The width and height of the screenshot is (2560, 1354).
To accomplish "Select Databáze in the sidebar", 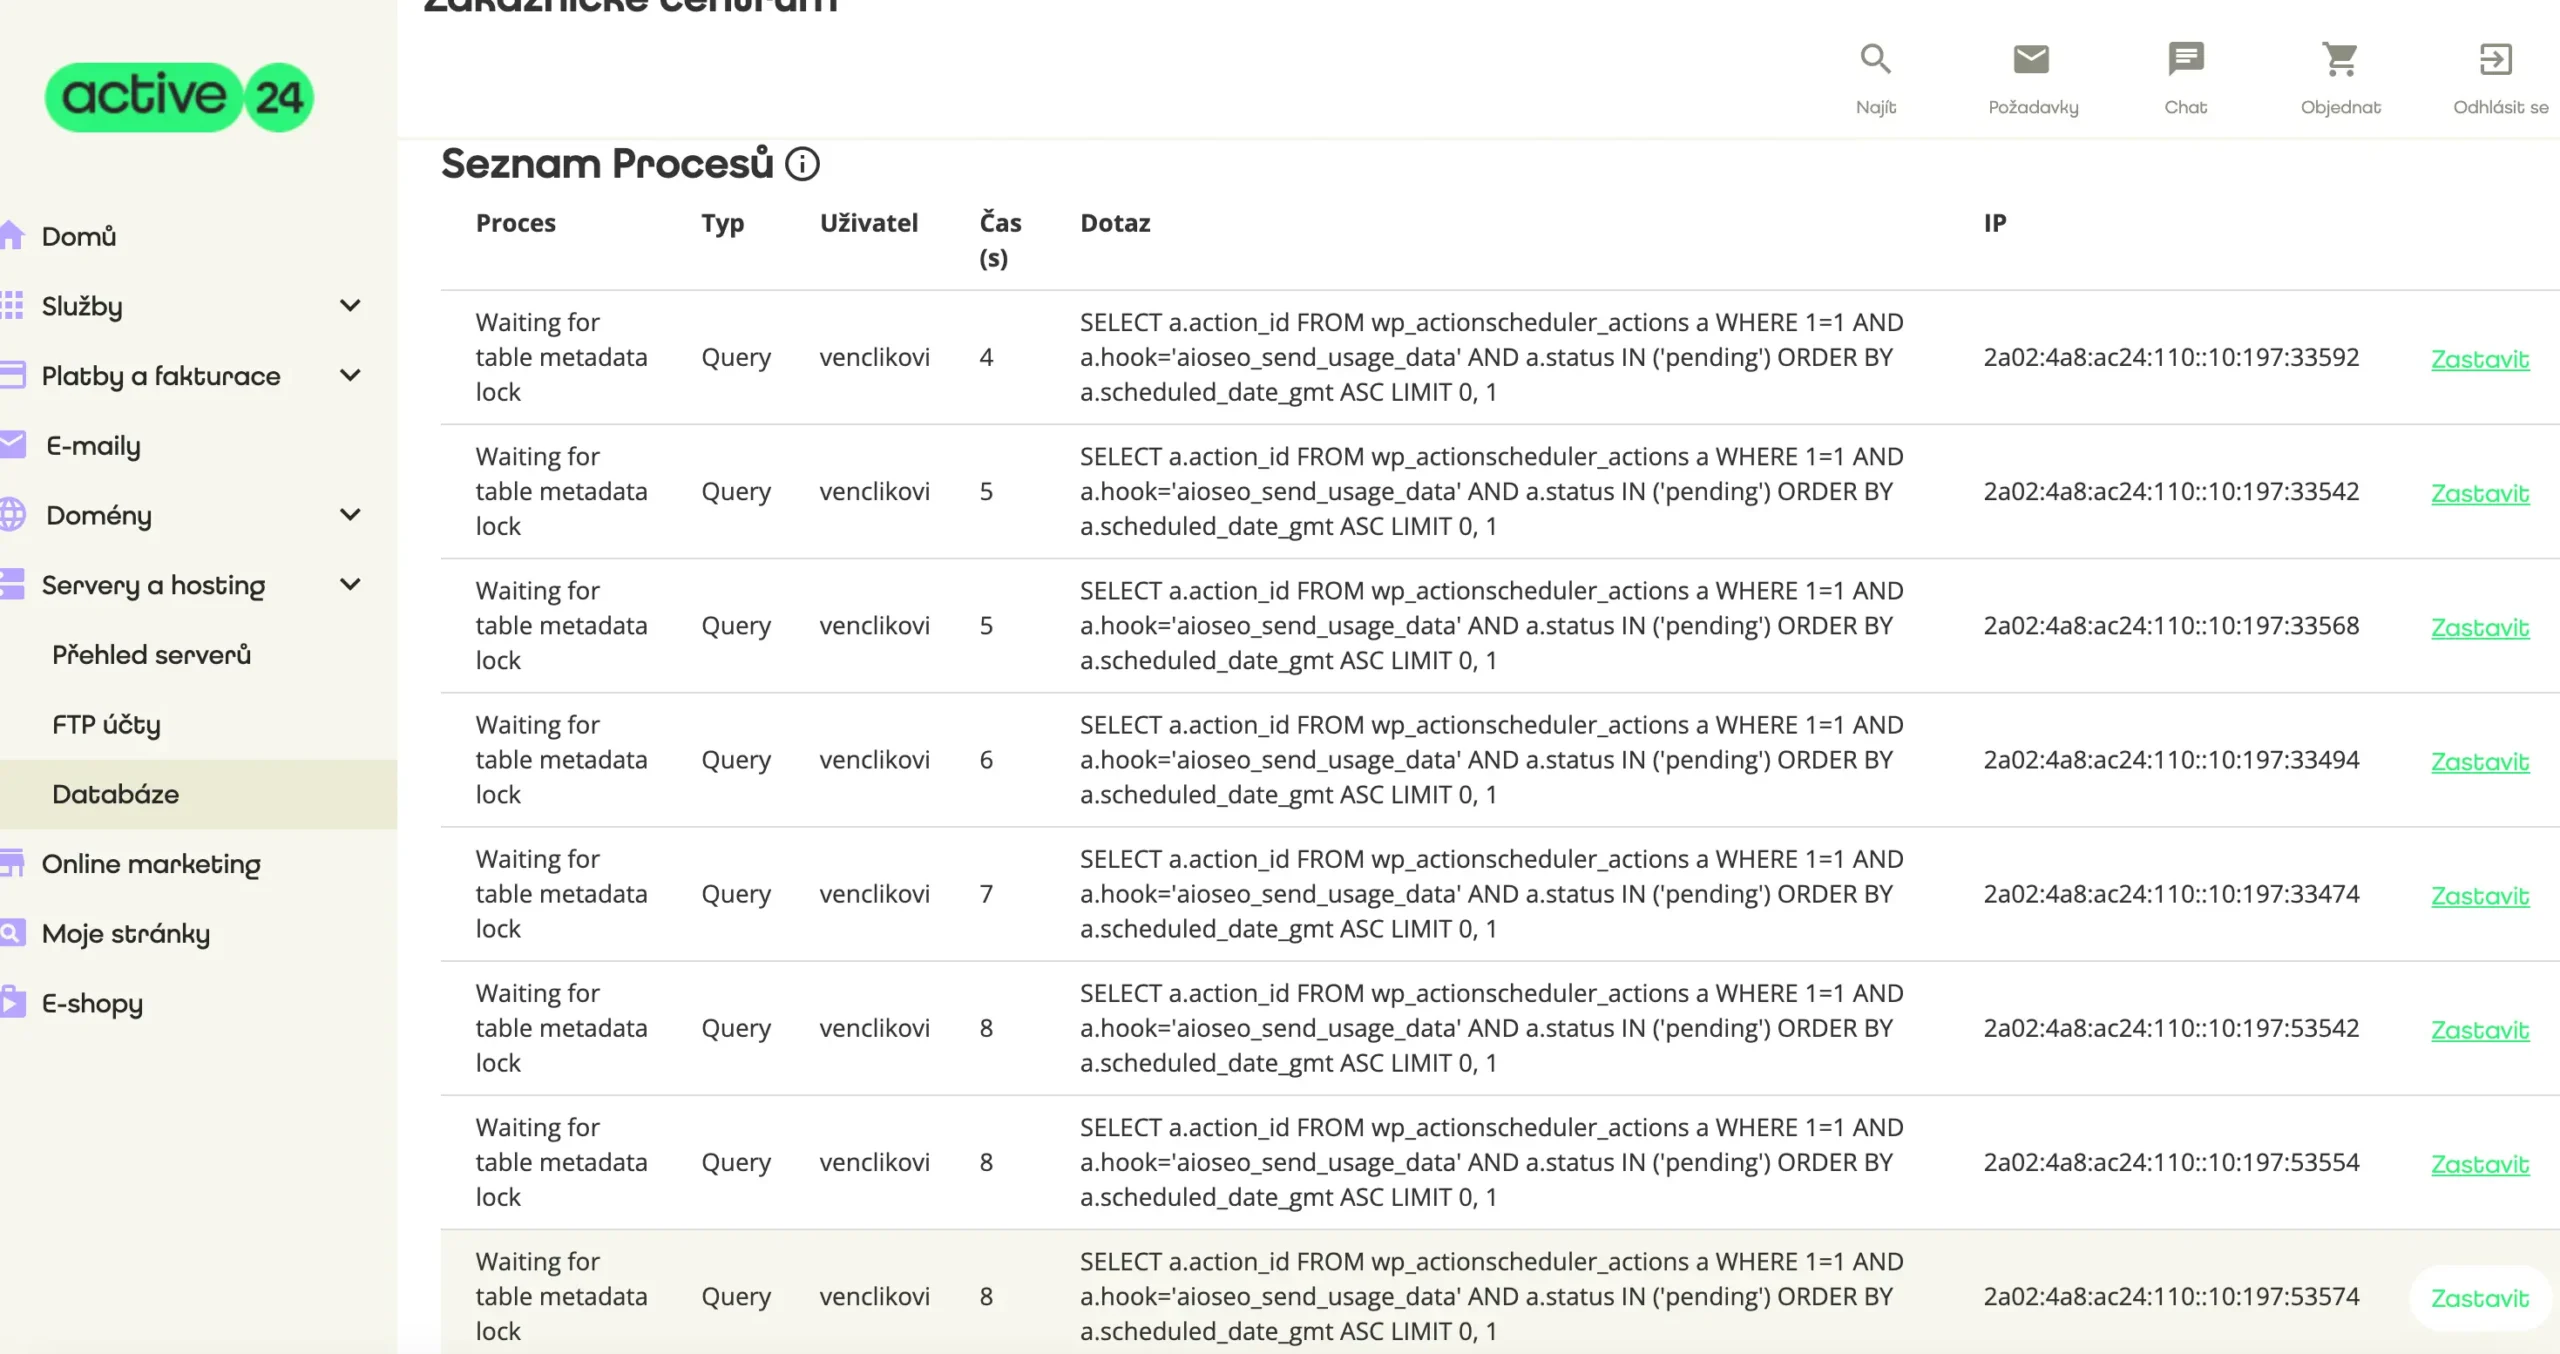I will pos(116,794).
